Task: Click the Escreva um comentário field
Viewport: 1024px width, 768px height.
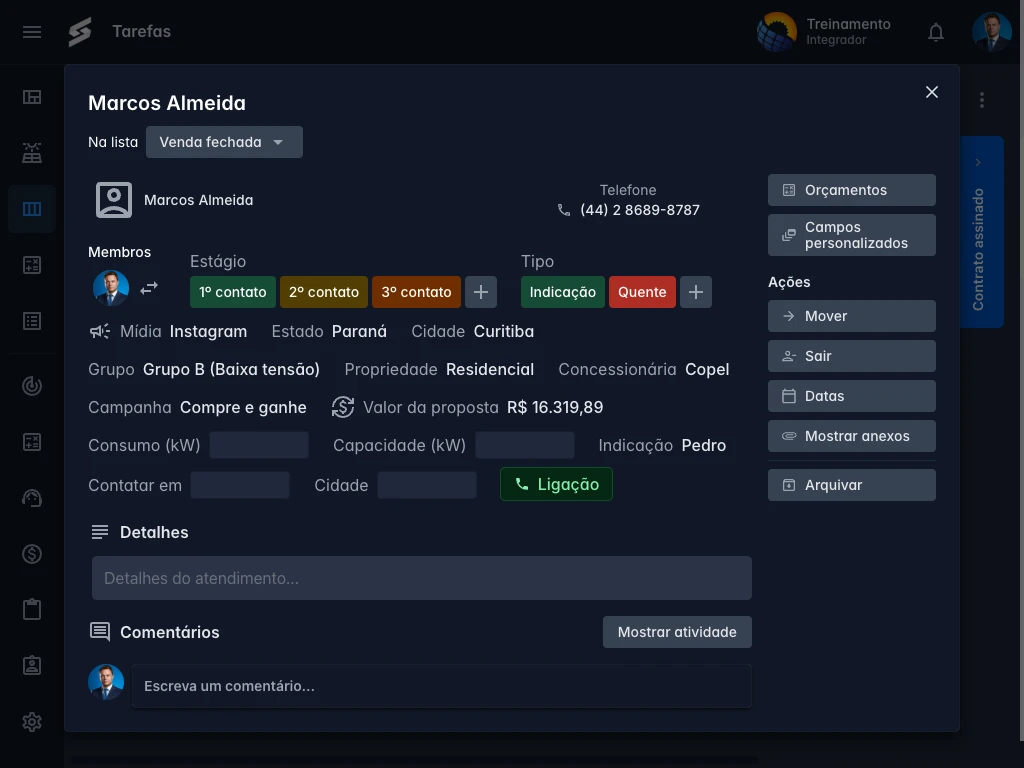Action: click(x=441, y=686)
